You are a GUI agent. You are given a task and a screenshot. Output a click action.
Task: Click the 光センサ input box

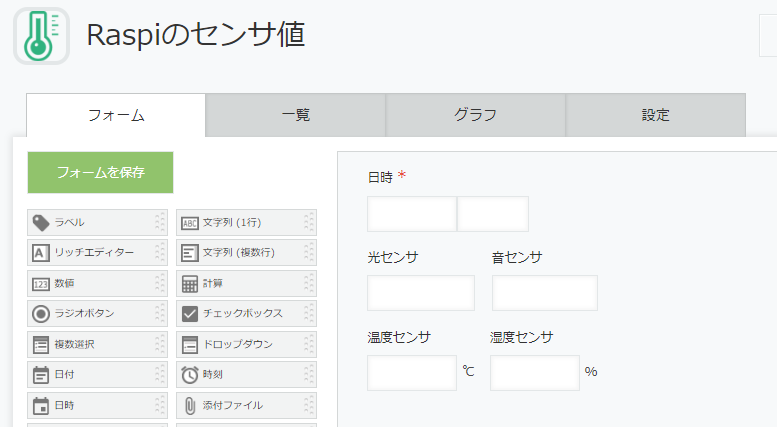coord(421,293)
